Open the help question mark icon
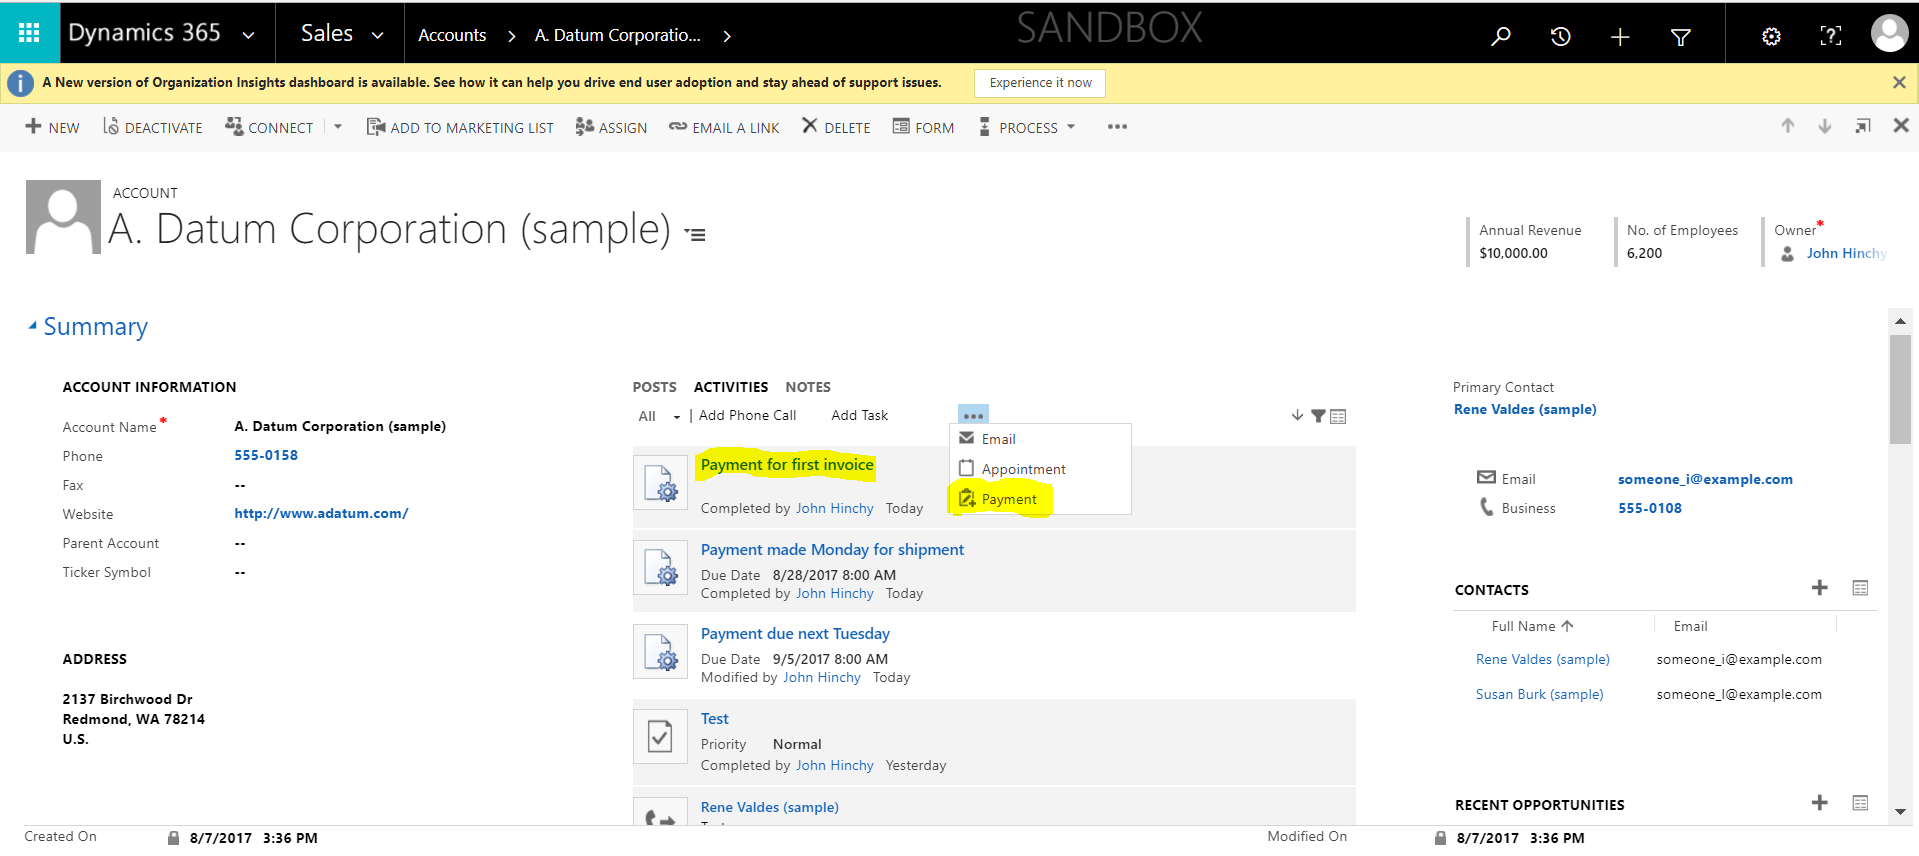This screenshot has width=1919, height=856. (x=1830, y=36)
